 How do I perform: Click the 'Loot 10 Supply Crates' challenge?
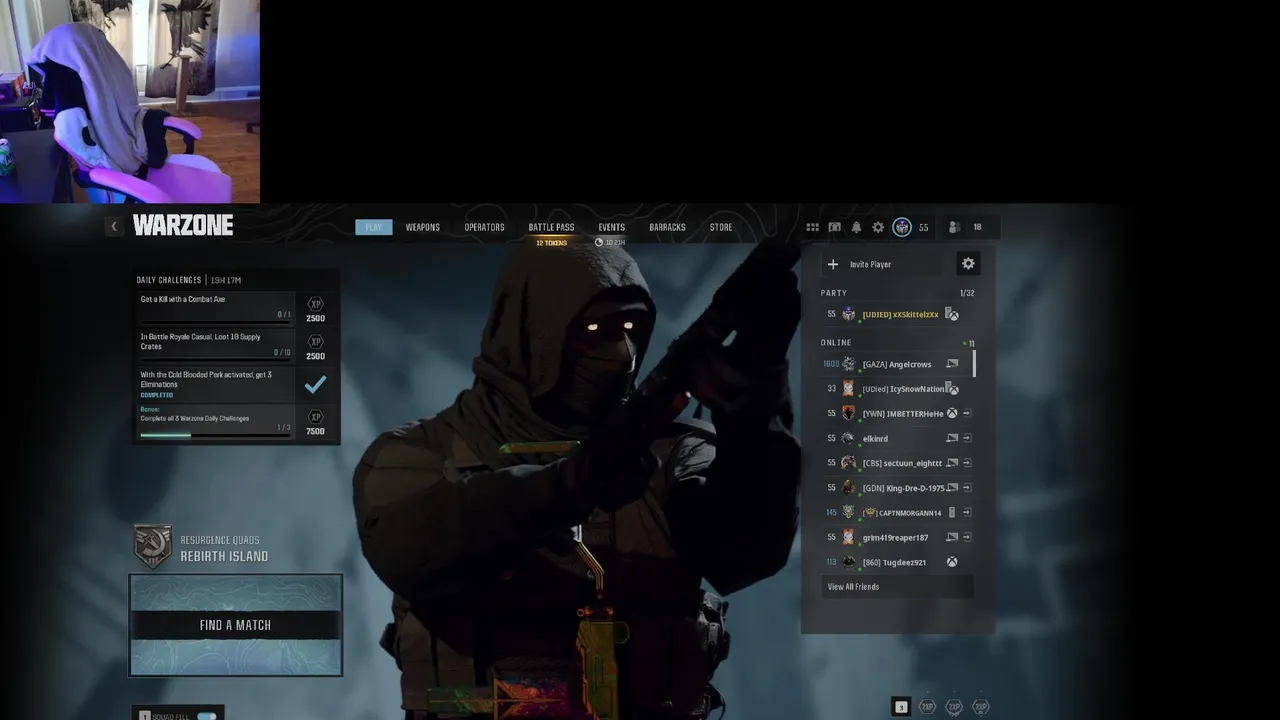217,345
